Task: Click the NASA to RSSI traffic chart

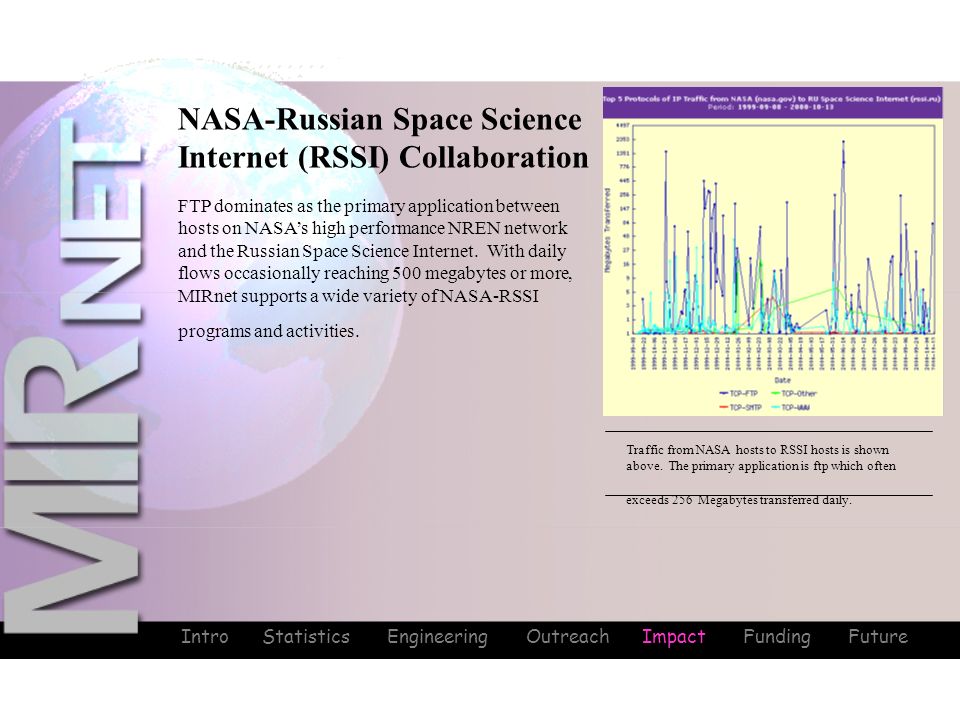Action: pyautogui.click(x=773, y=252)
